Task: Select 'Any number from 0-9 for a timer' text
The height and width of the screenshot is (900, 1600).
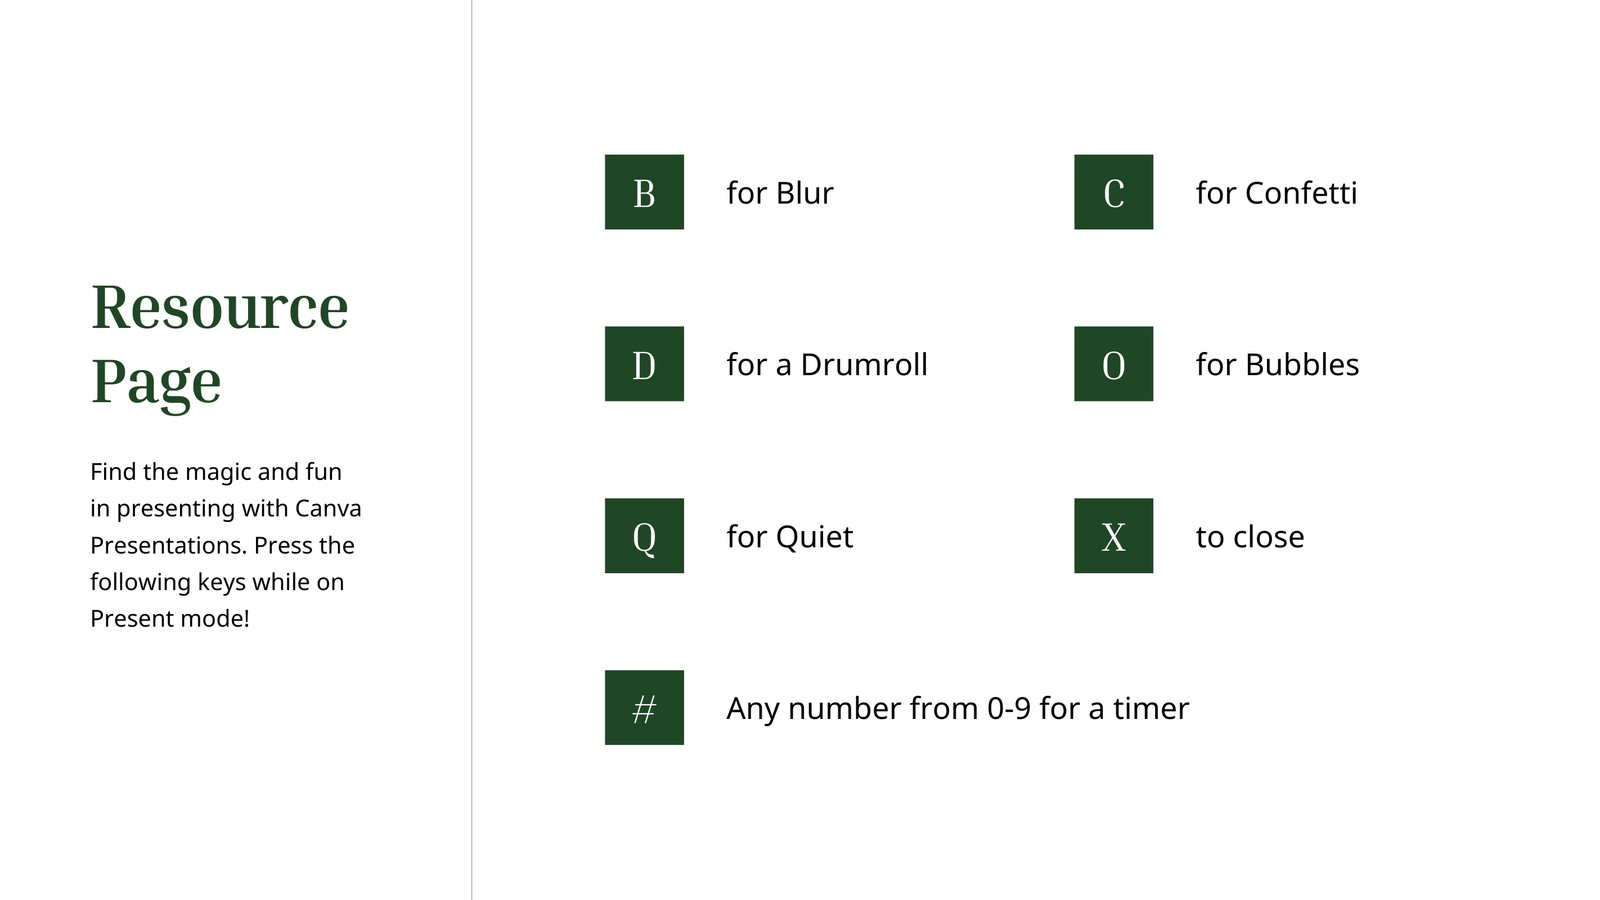Action: pos(957,709)
